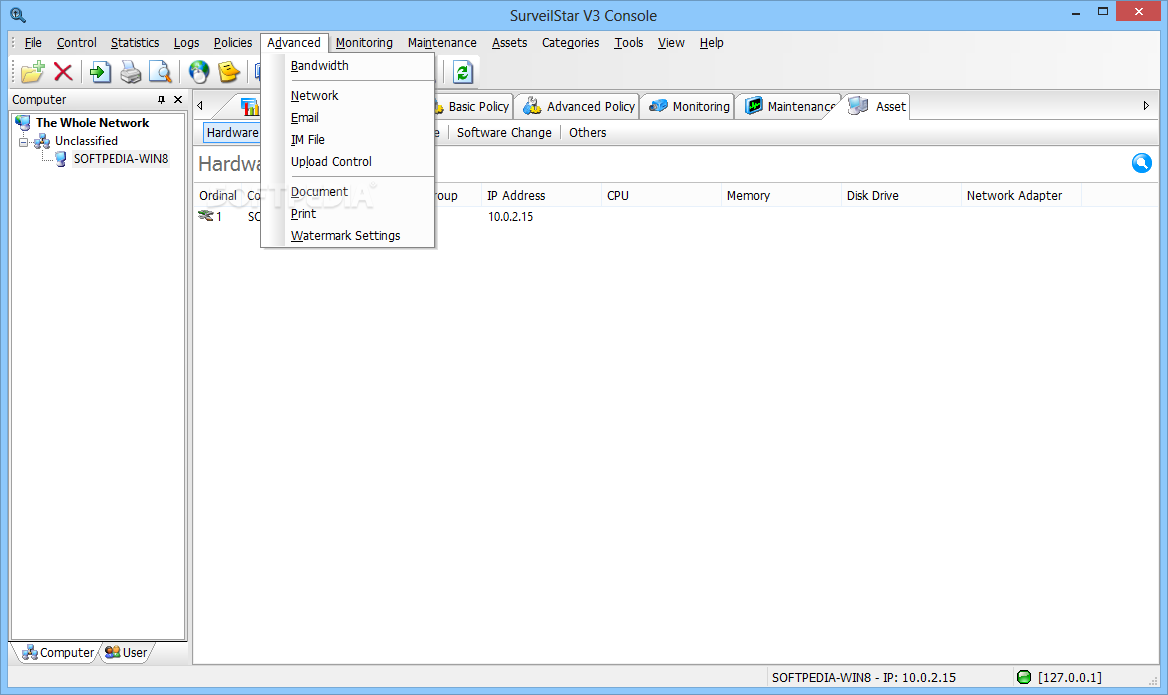This screenshot has height=695, width=1168.
Task: Open the Help menu
Action: coord(711,42)
